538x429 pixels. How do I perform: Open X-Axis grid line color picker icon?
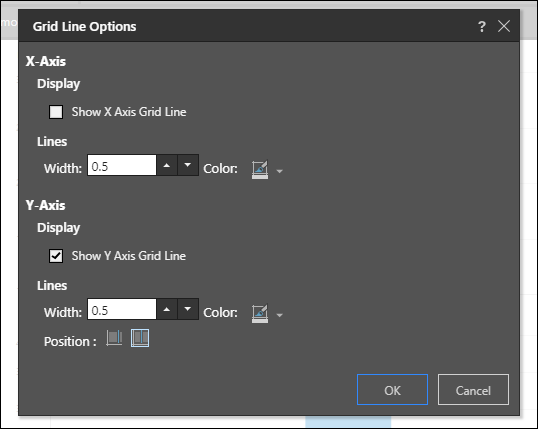[260, 170]
